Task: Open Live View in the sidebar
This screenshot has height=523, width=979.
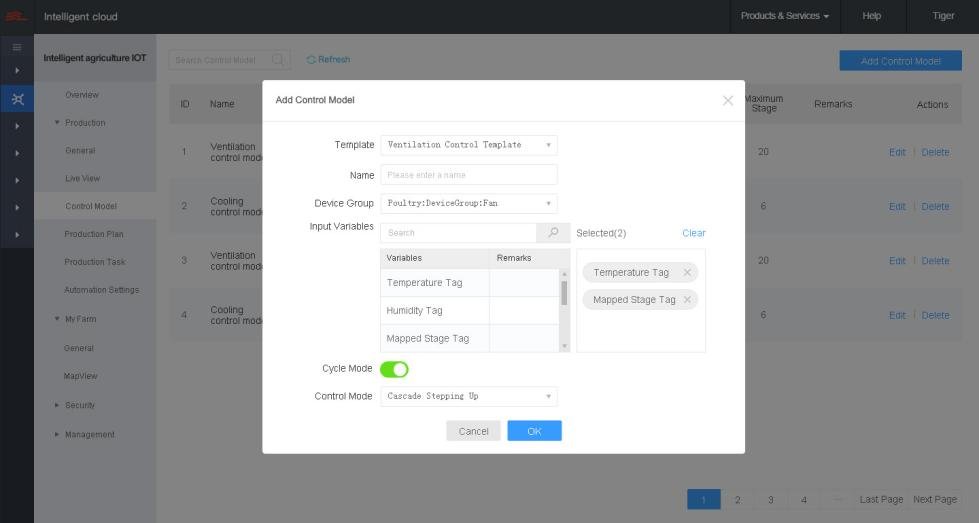Action: [82, 178]
